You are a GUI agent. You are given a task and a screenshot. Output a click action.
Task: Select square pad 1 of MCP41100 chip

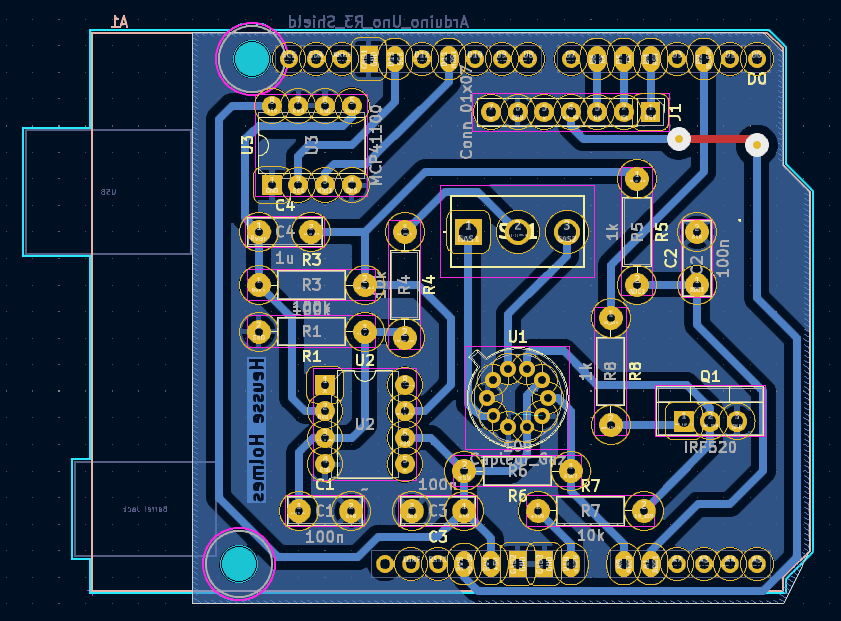(x=271, y=186)
